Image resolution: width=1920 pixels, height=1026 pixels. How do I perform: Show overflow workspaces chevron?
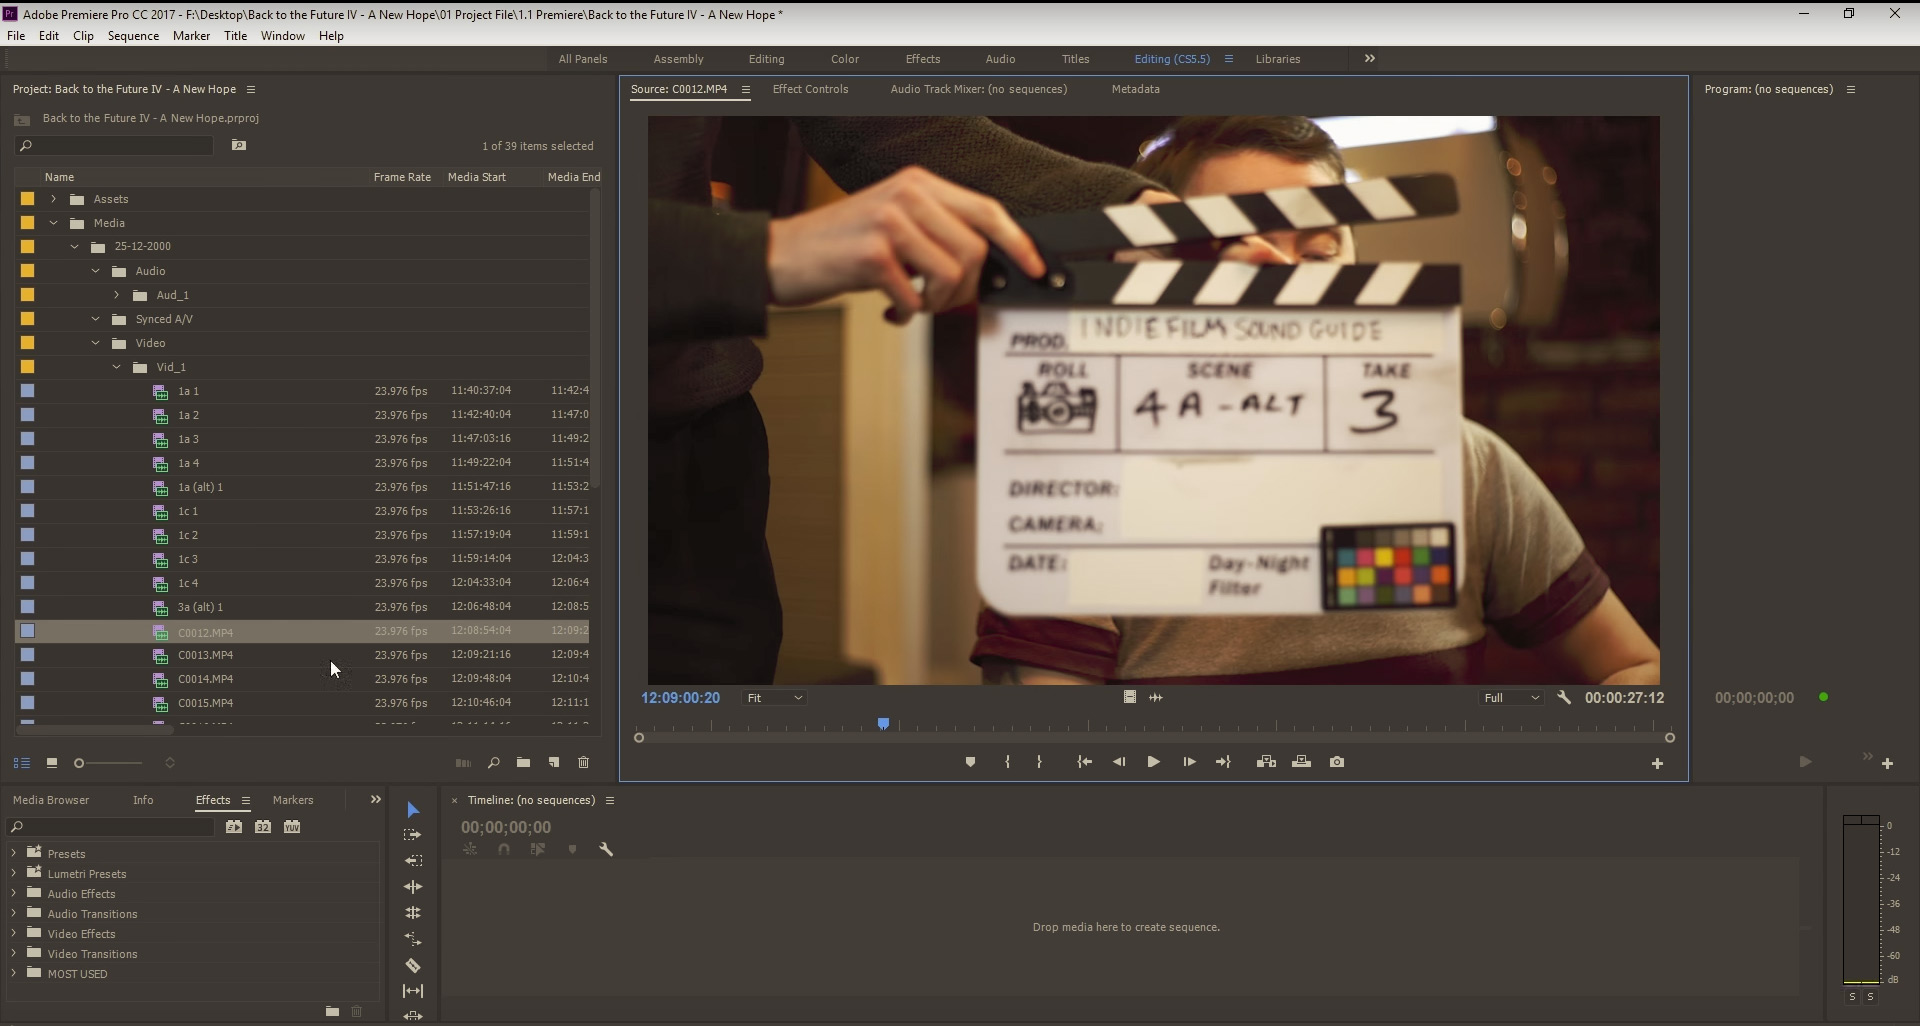tap(1370, 59)
